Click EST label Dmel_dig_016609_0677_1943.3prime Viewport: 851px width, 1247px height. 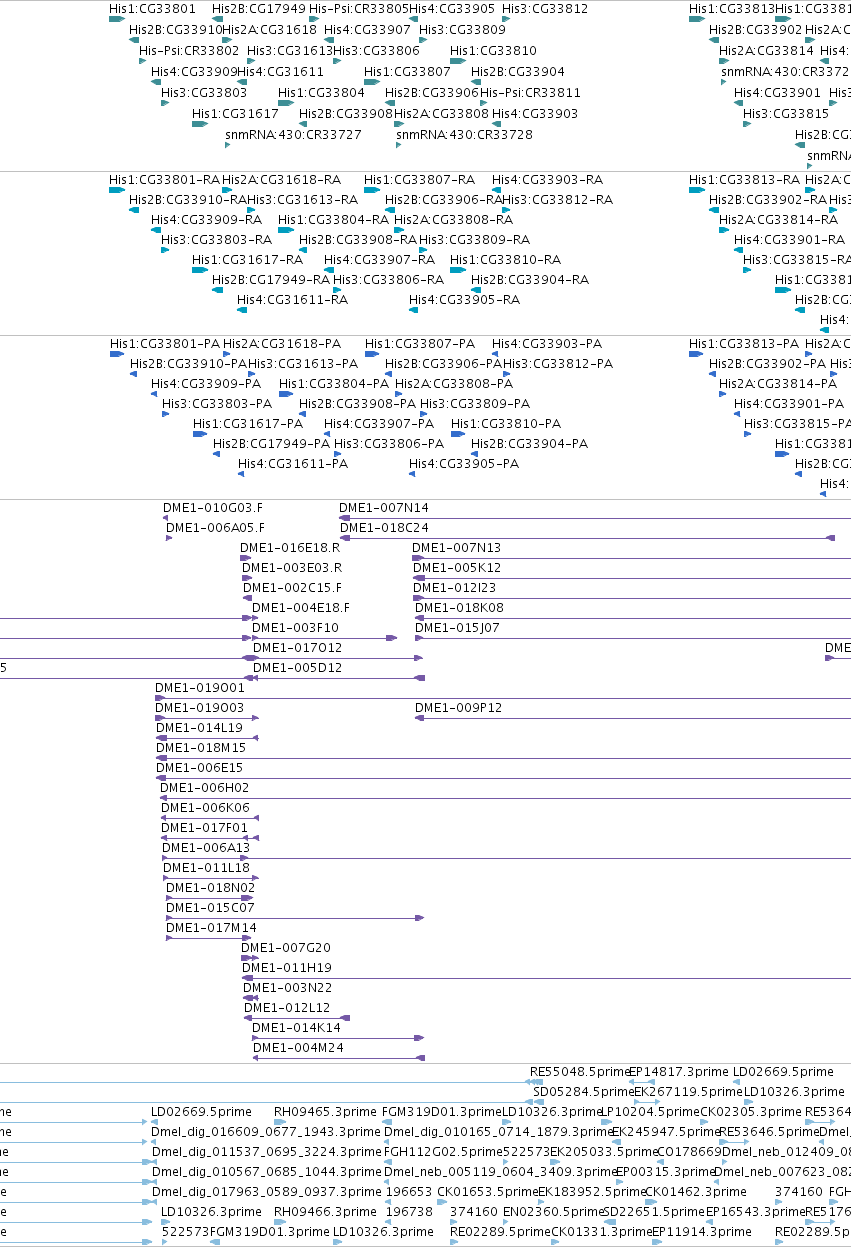tap(267, 1132)
